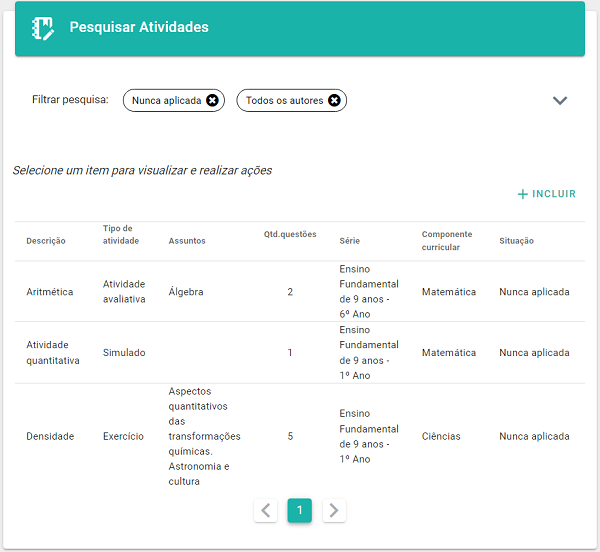
Task: Click the Todos os autores chip label
Action: pos(285,101)
